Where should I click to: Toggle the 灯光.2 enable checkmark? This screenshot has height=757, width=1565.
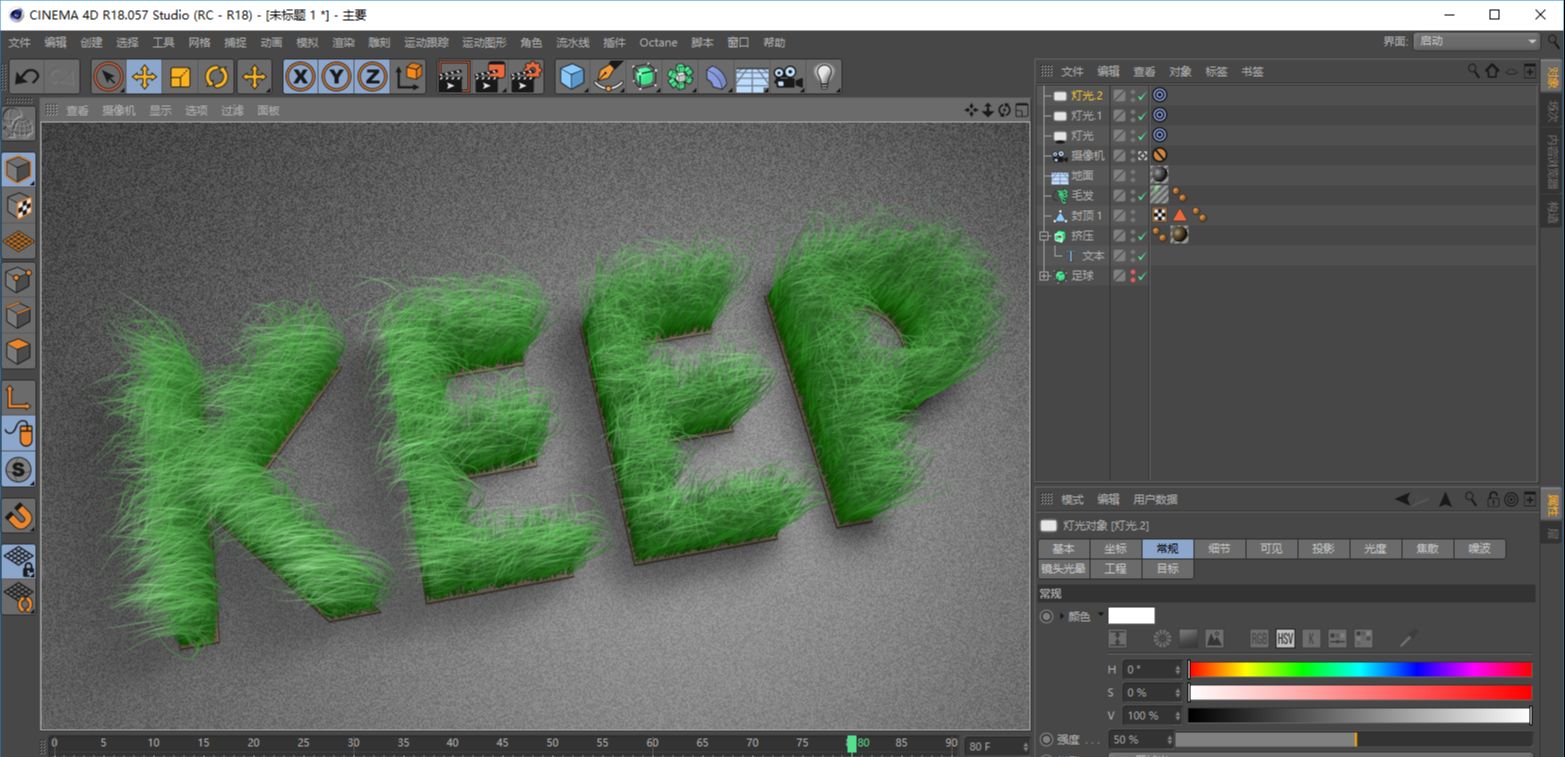click(x=1141, y=96)
